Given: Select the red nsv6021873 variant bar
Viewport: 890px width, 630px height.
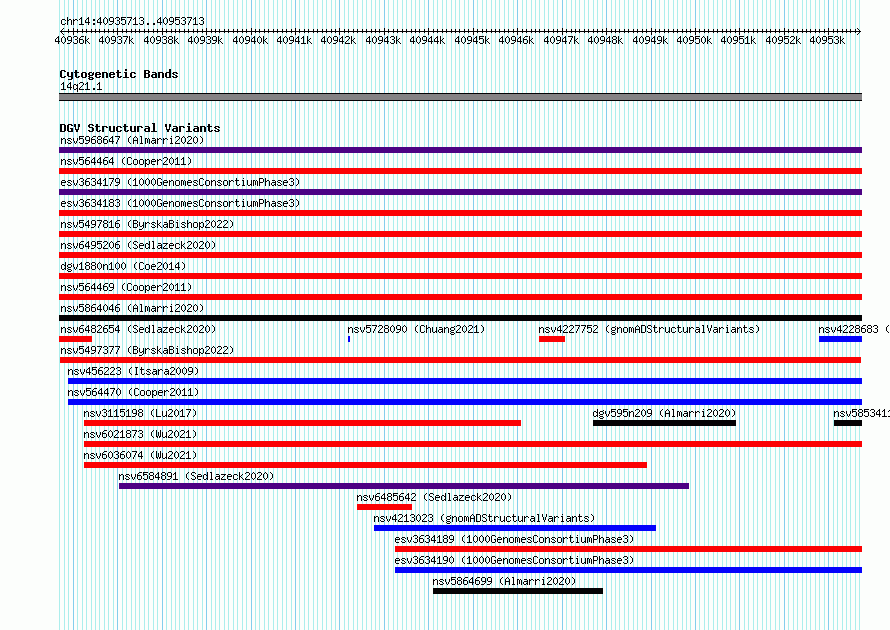Looking at the screenshot, I should 473,444.
